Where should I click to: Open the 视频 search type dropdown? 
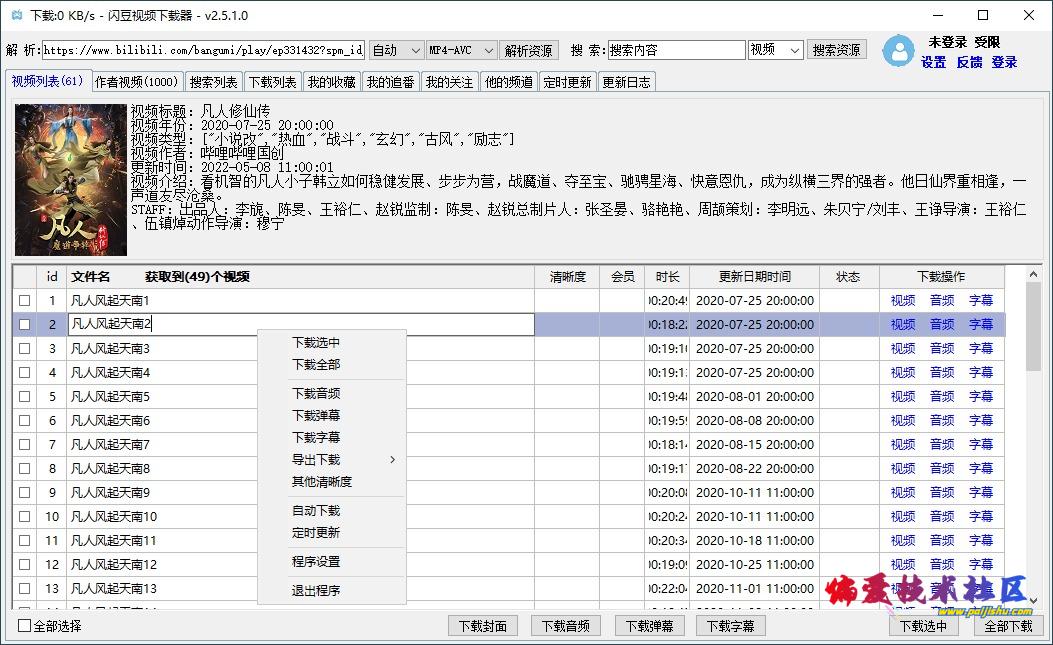click(x=776, y=50)
